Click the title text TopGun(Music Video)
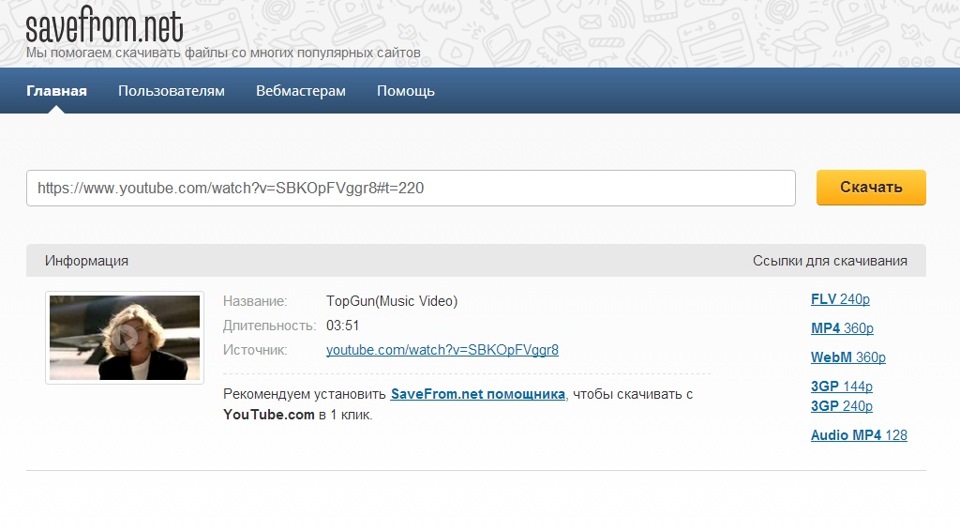The width and height of the screenshot is (960, 531). pos(392,301)
